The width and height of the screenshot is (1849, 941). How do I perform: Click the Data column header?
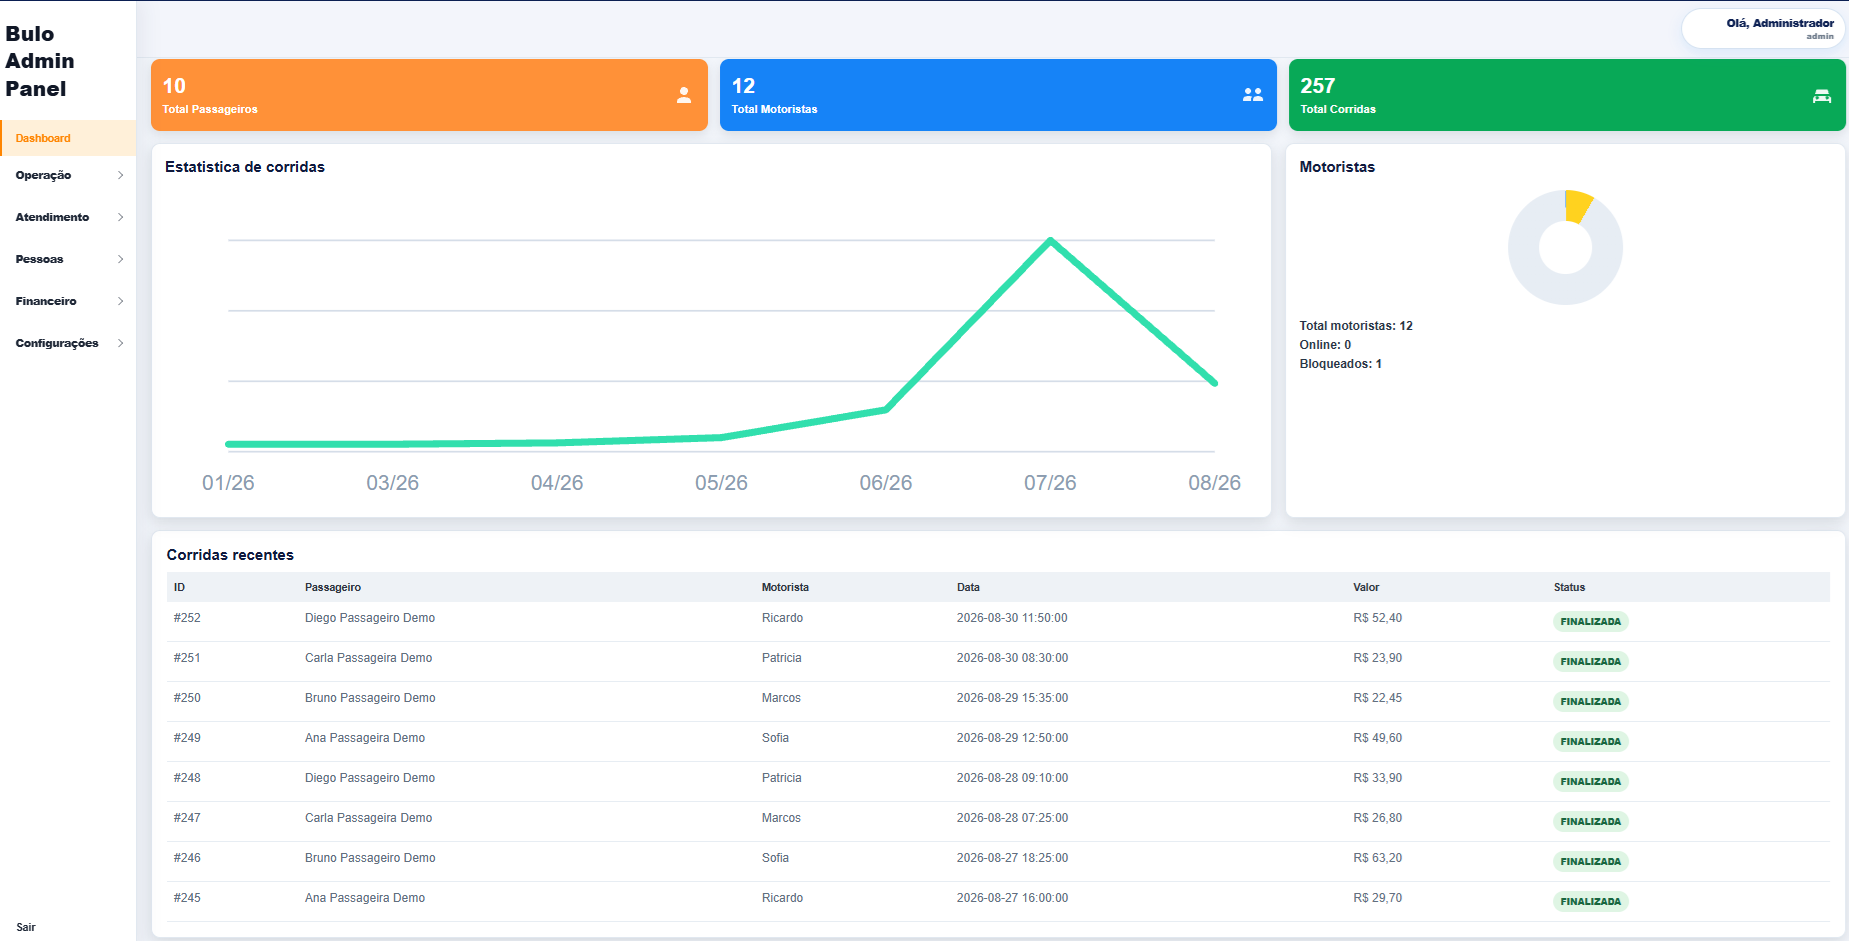click(968, 587)
